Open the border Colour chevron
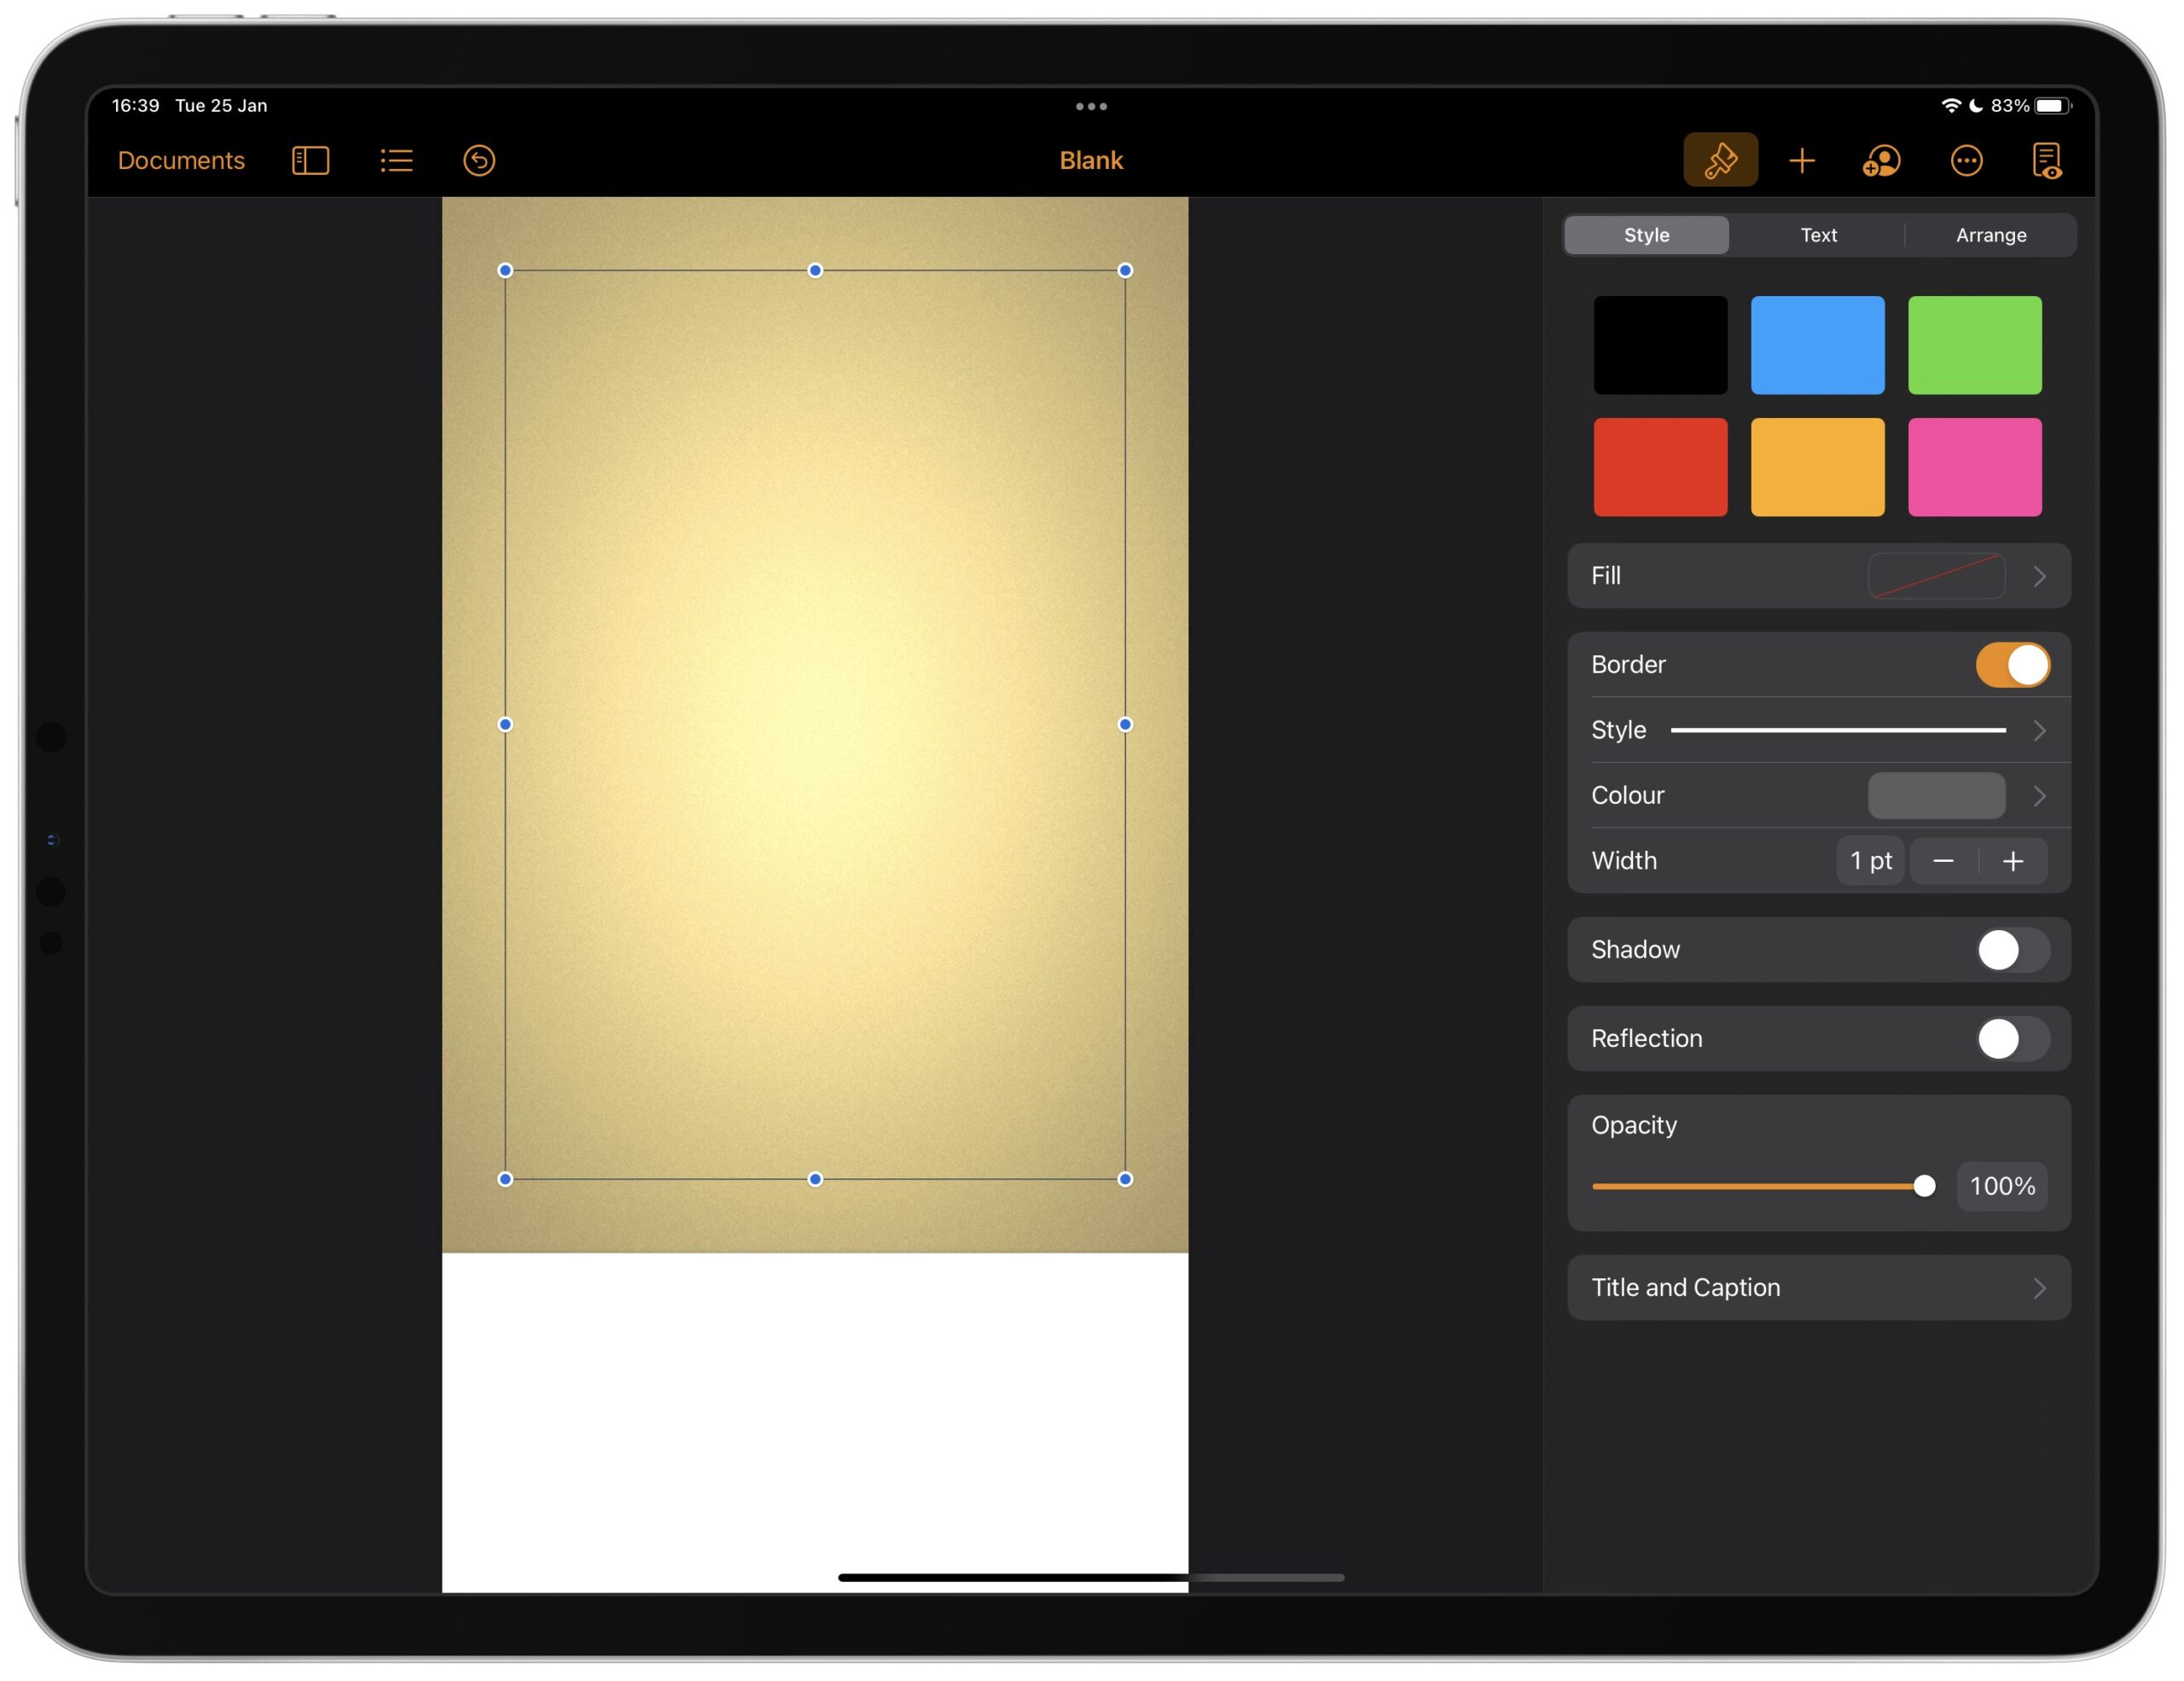 click(x=2039, y=796)
